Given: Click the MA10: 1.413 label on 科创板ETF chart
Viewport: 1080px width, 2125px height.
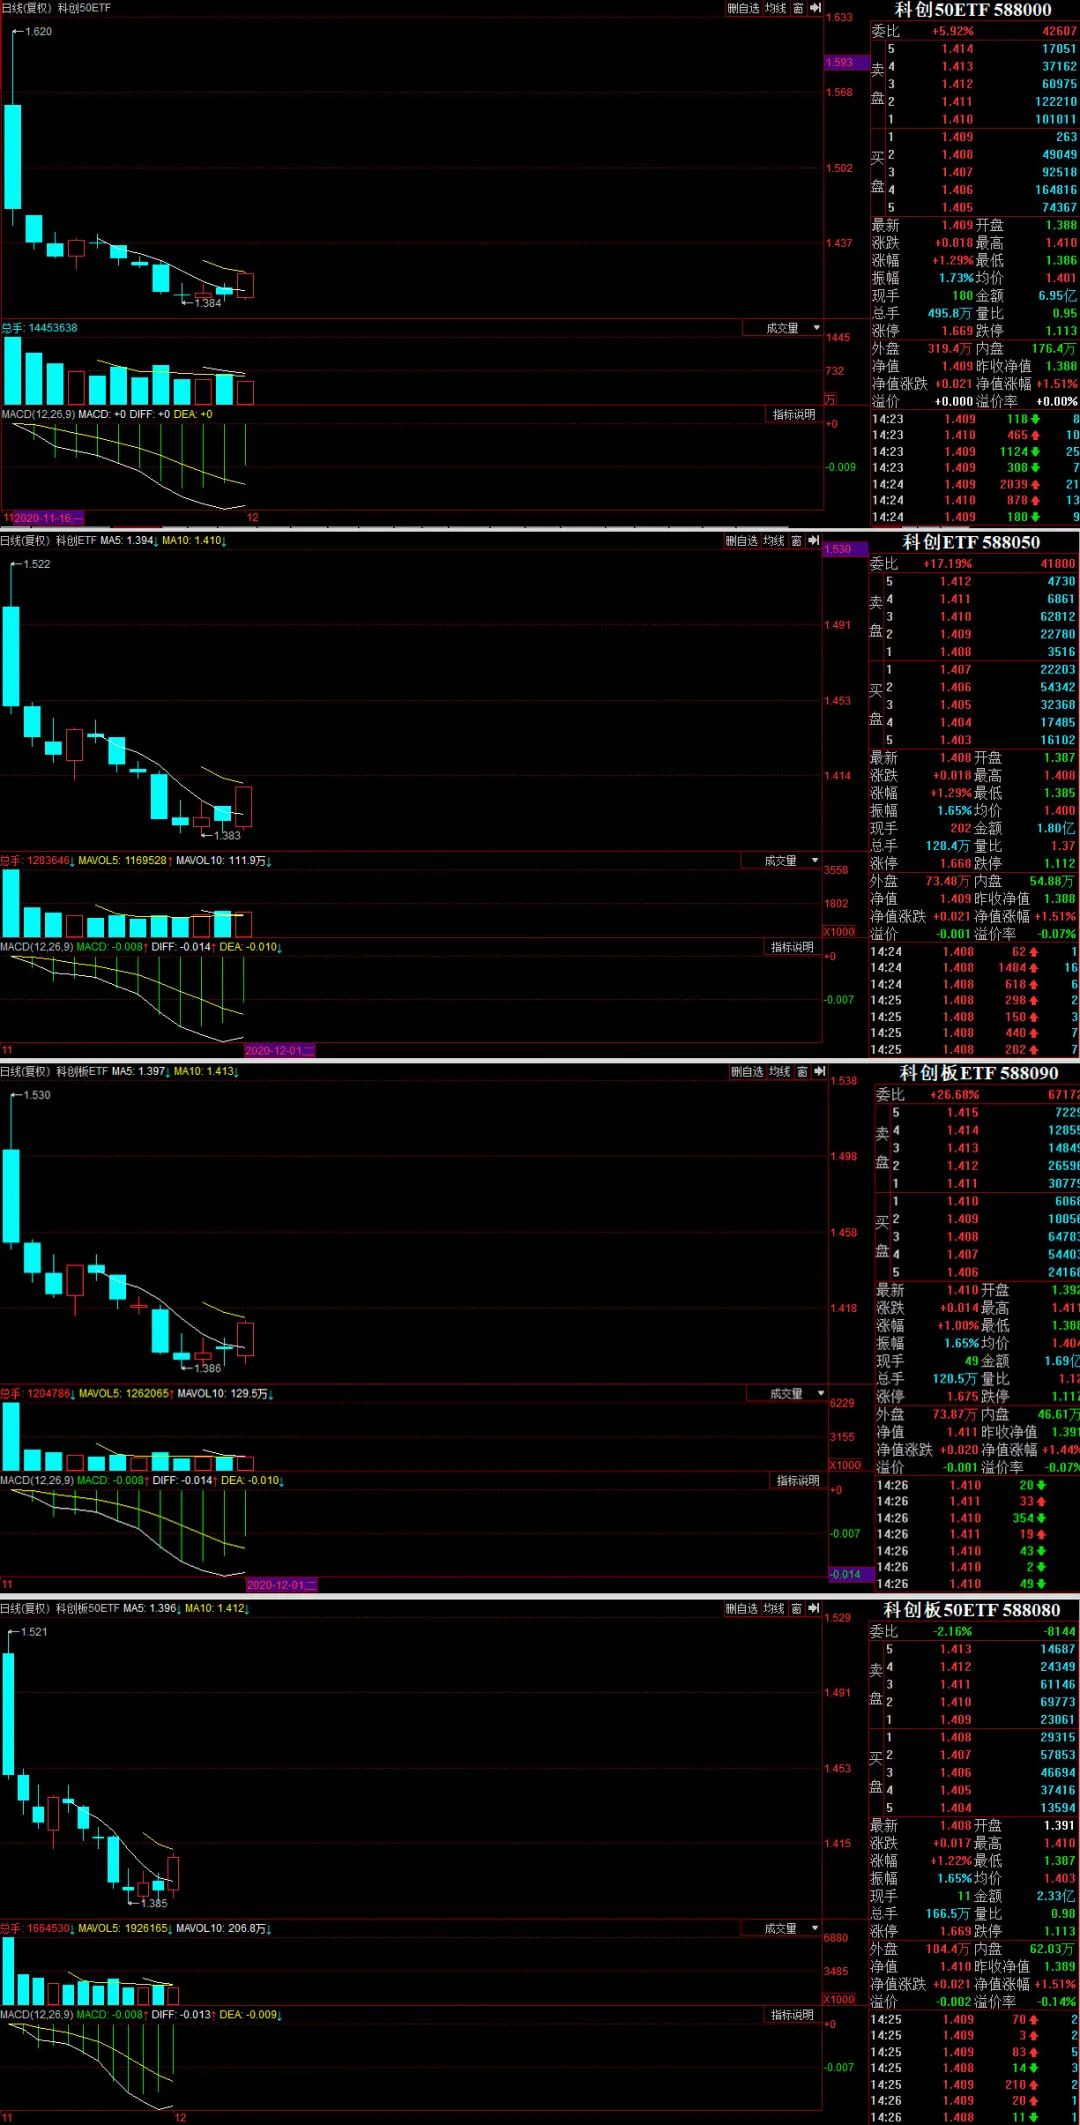Looking at the screenshot, I should (205, 1072).
